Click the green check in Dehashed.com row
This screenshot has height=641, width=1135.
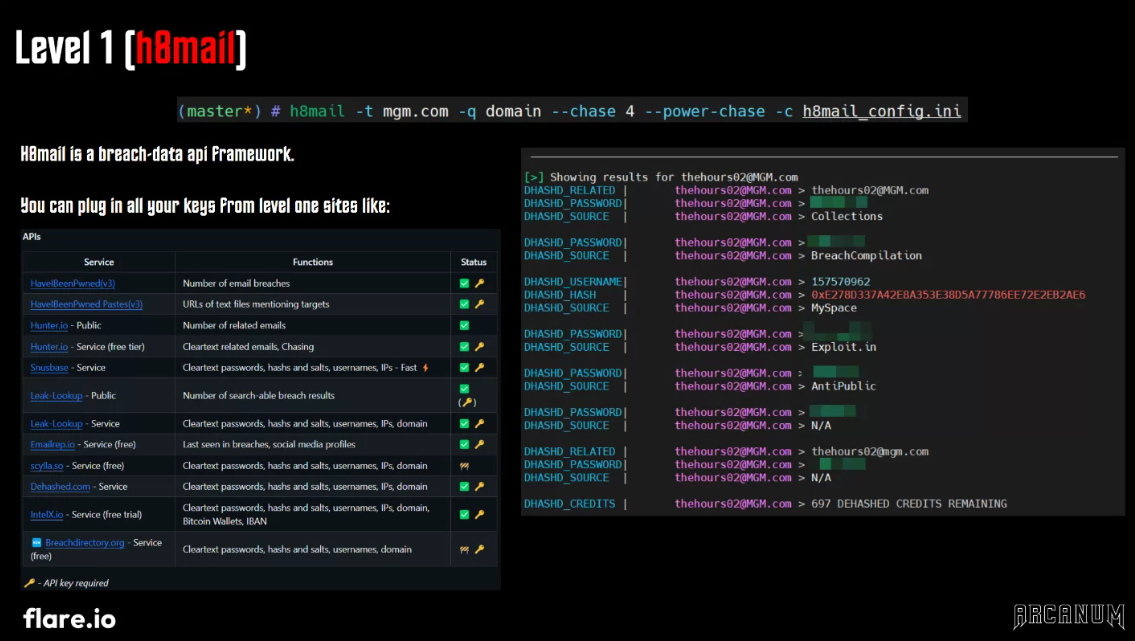[x=465, y=487]
